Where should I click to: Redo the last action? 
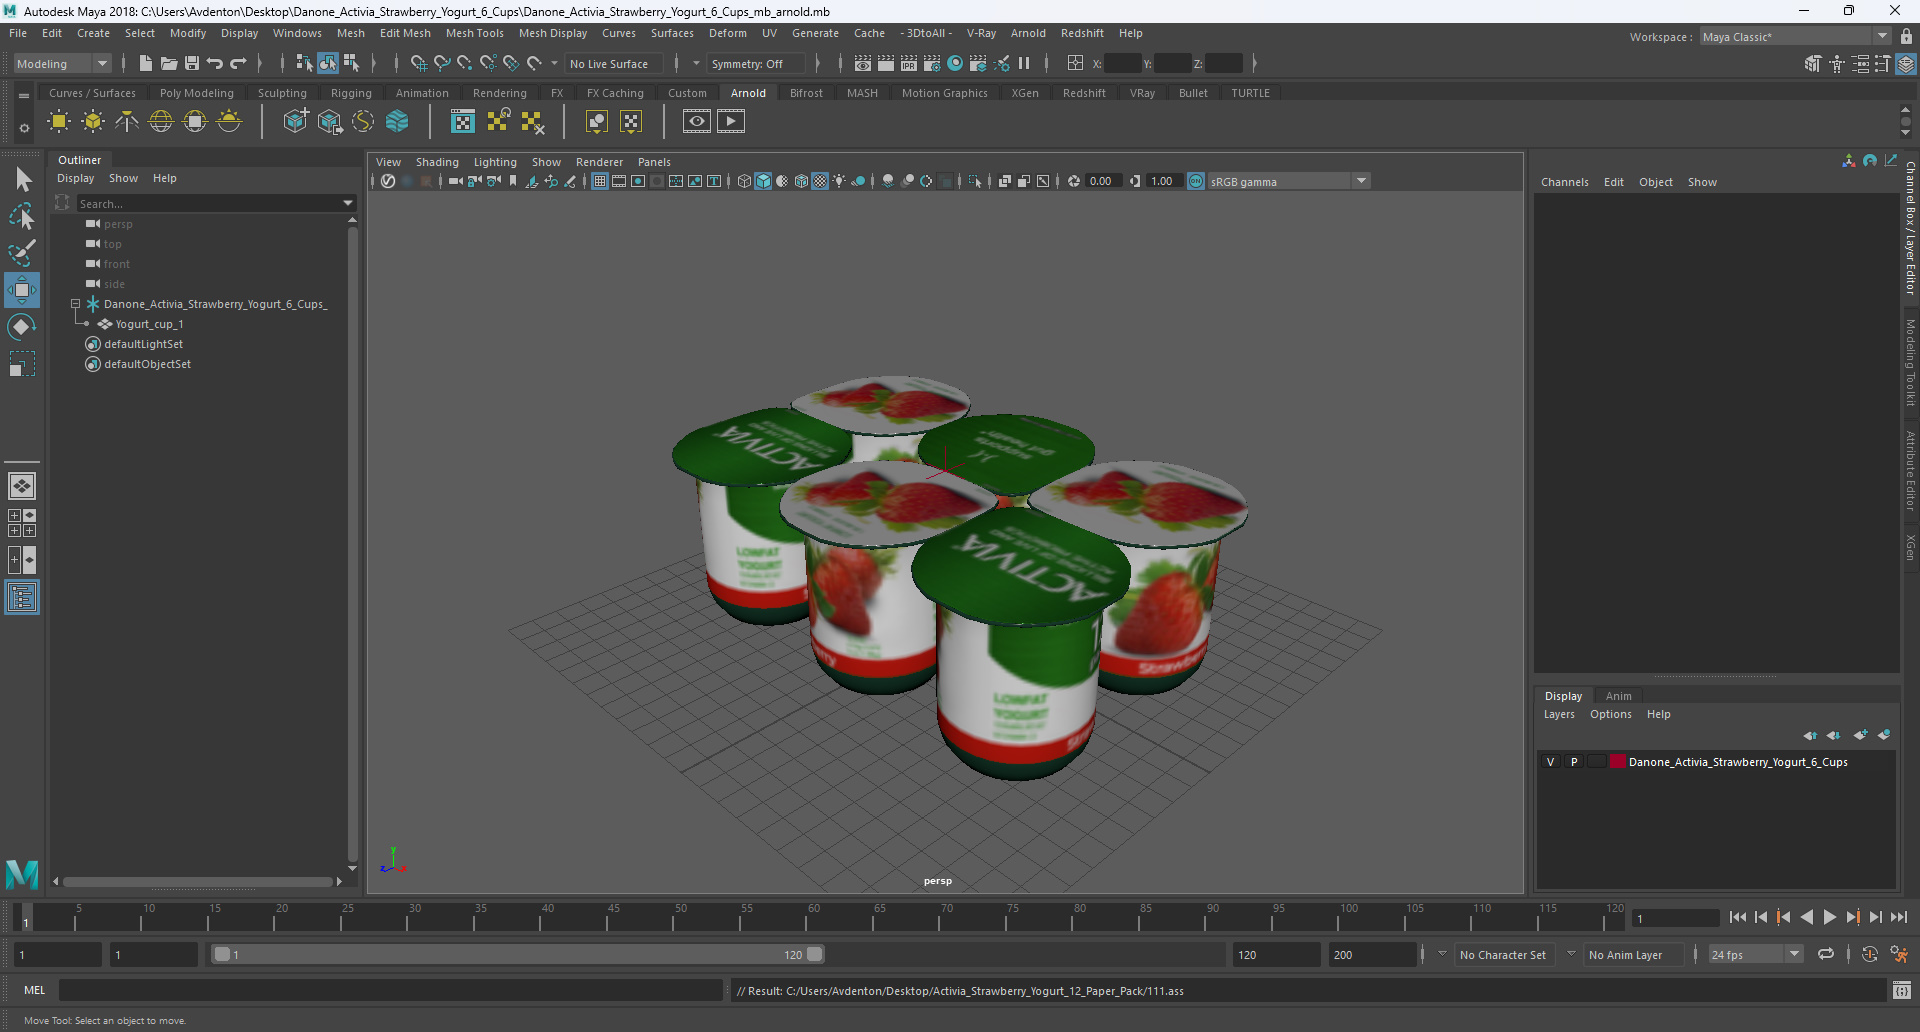[238, 63]
